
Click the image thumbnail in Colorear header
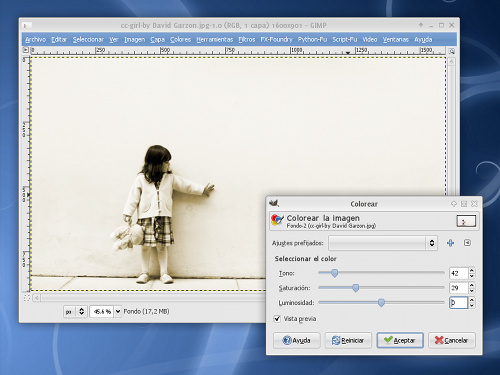tap(466, 221)
